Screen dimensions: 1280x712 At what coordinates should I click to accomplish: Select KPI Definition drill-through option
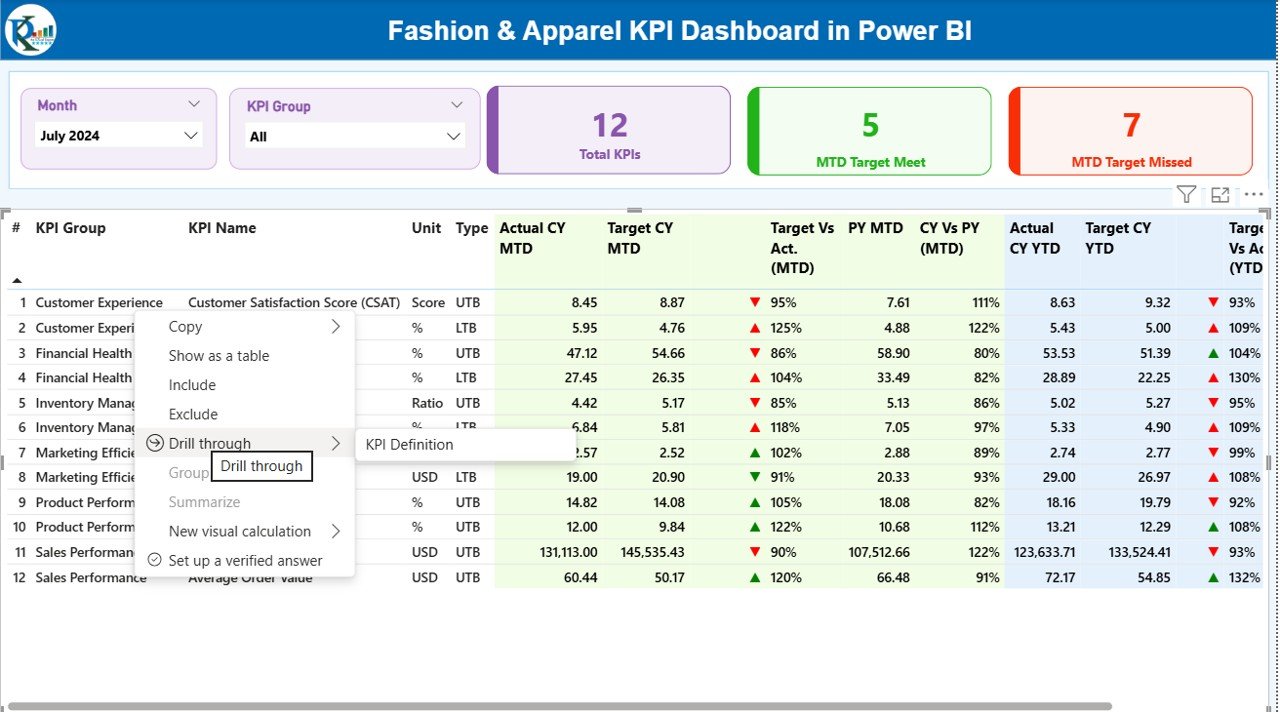click(410, 445)
